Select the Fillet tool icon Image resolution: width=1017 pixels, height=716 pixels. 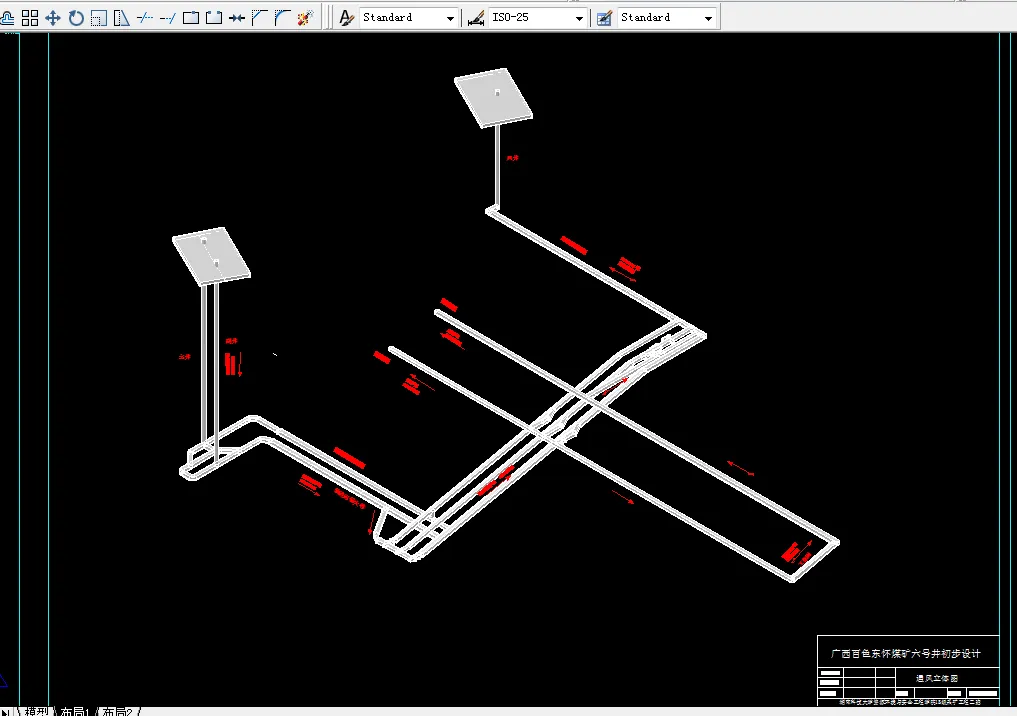(x=283, y=18)
